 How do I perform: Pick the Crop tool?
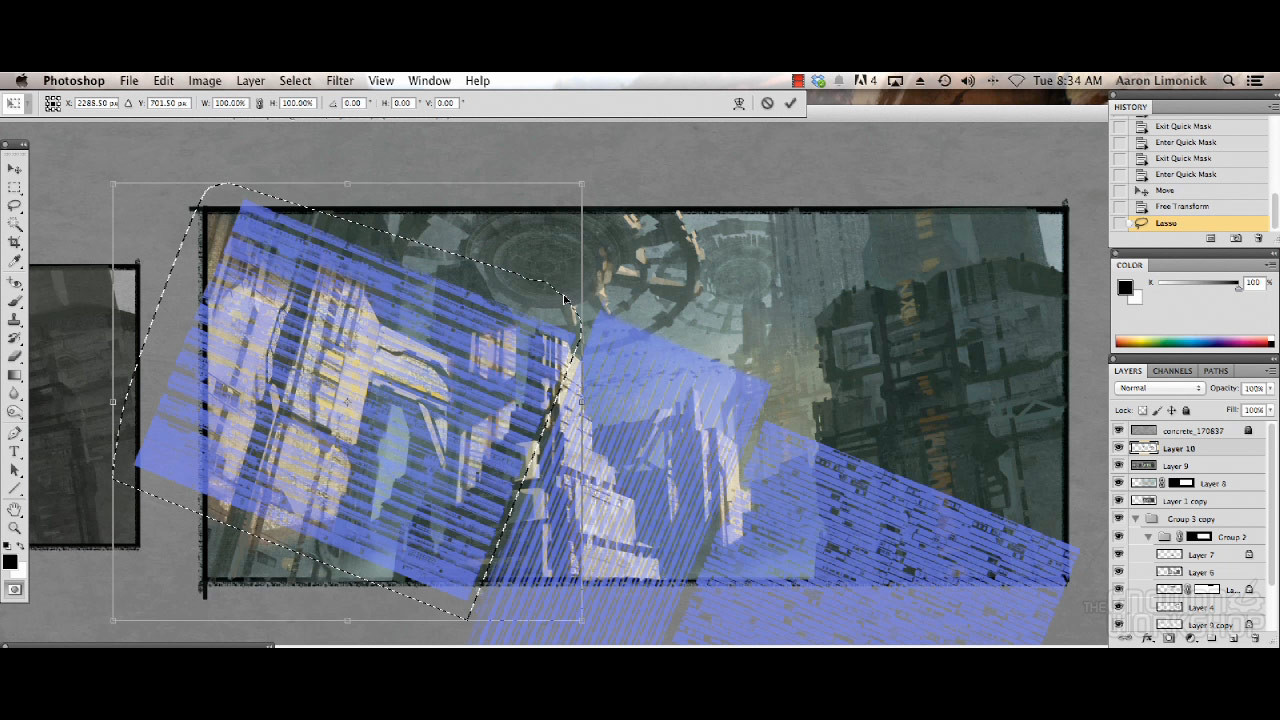[x=15, y=243]
